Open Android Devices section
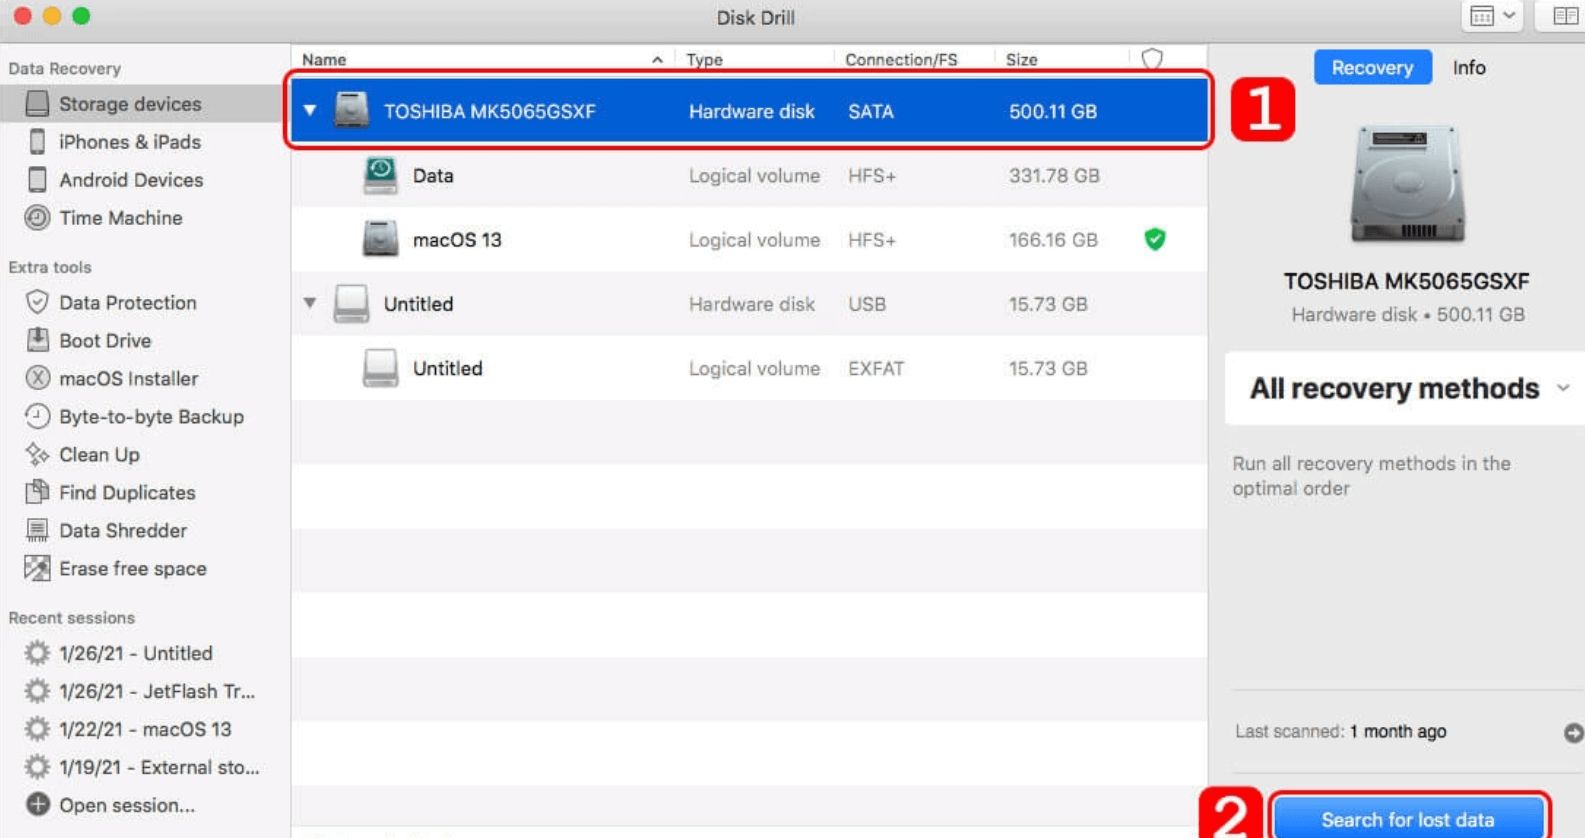 [x=130, y=180]
